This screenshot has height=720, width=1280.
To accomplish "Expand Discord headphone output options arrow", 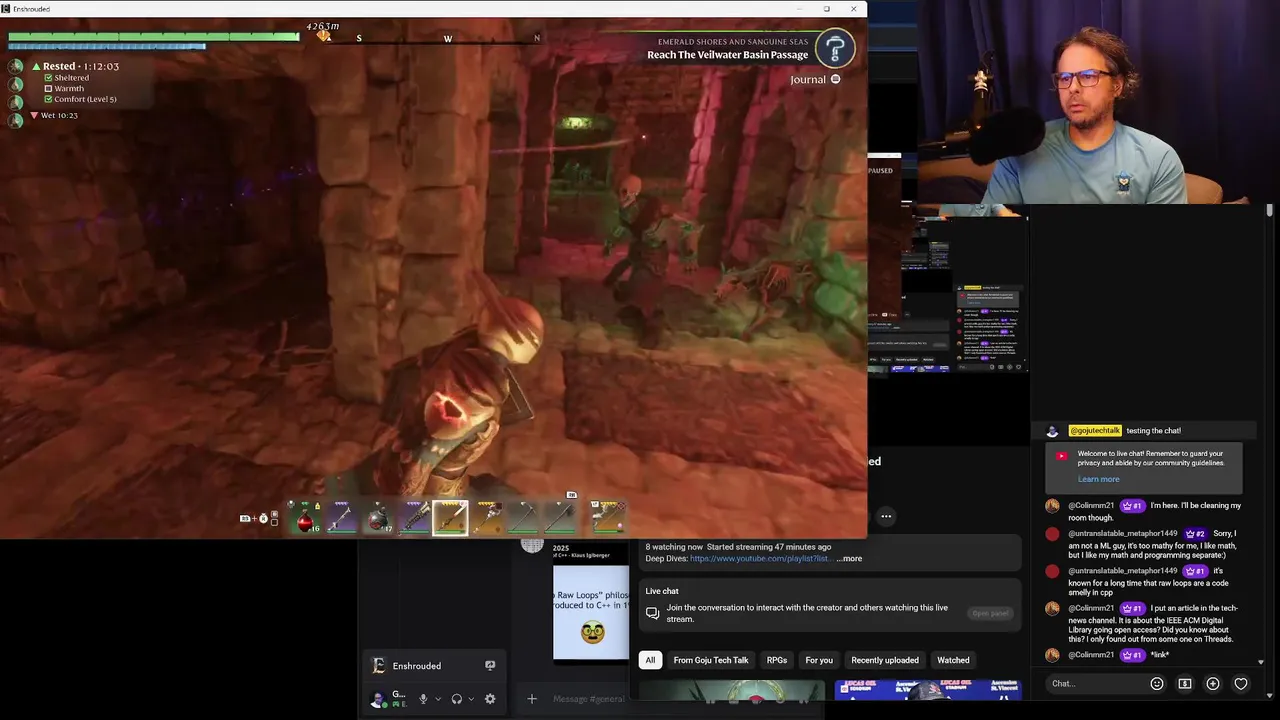I will 471,699.
